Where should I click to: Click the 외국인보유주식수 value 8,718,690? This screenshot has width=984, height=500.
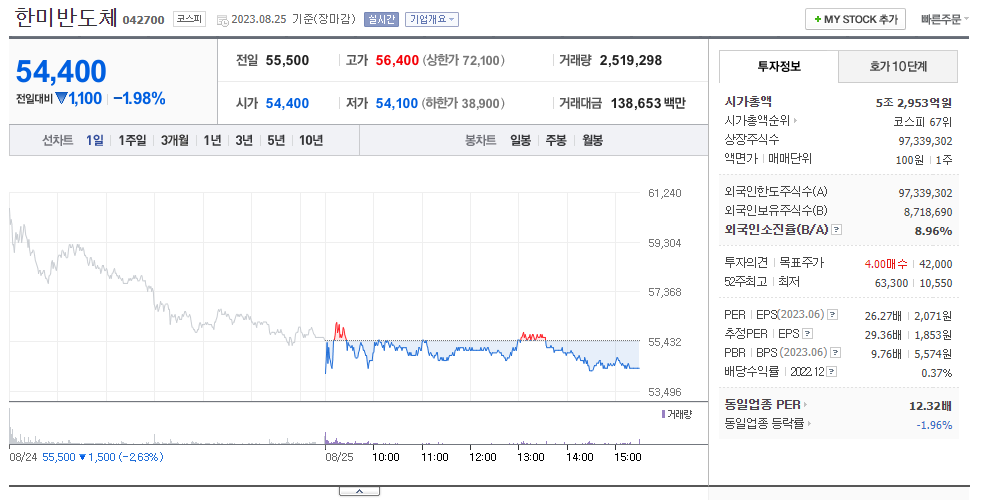pos(928,212)
